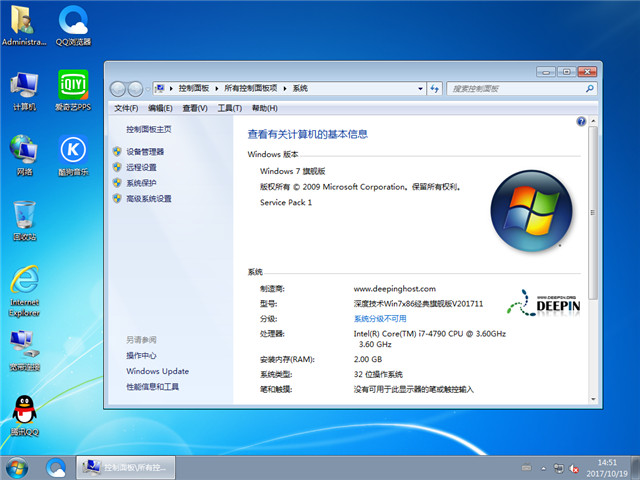Open the 帮助(H) menu
This screenshot has height=480, width=640.
point(264,108)
